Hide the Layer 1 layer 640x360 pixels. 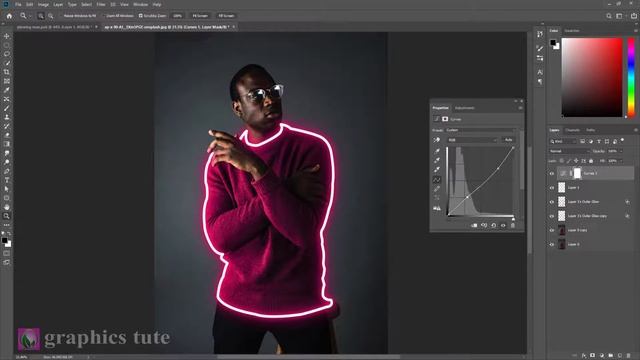tap(552, 188)
